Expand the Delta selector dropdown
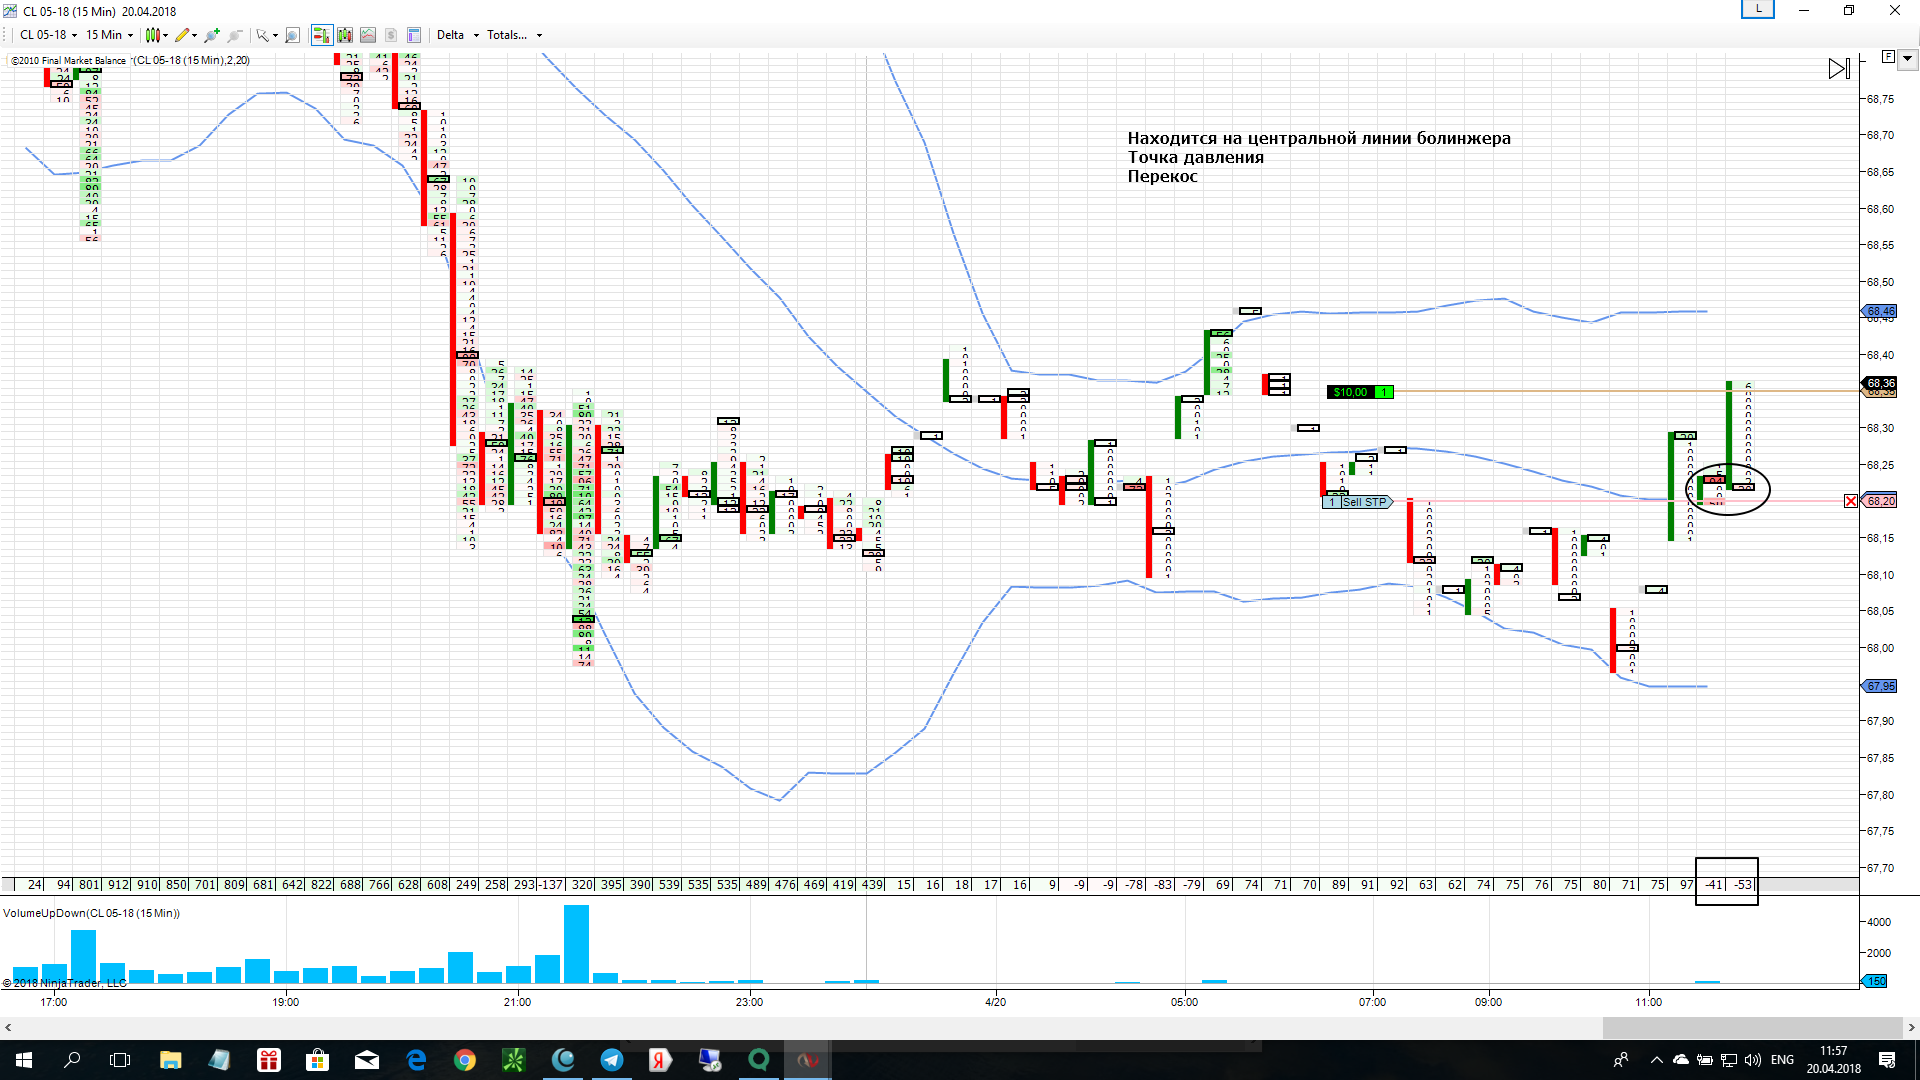 (x=476, y=35)
